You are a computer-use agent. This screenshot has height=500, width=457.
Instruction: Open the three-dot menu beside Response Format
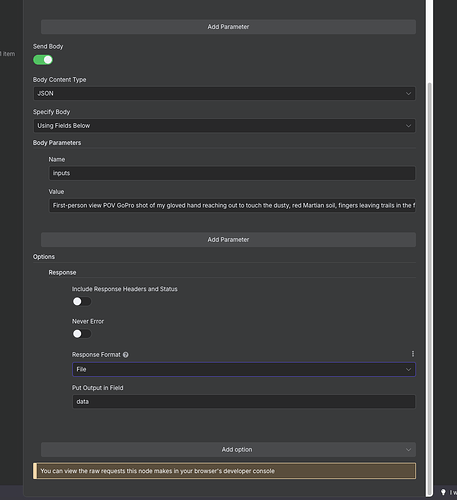[x=413, y=354]
